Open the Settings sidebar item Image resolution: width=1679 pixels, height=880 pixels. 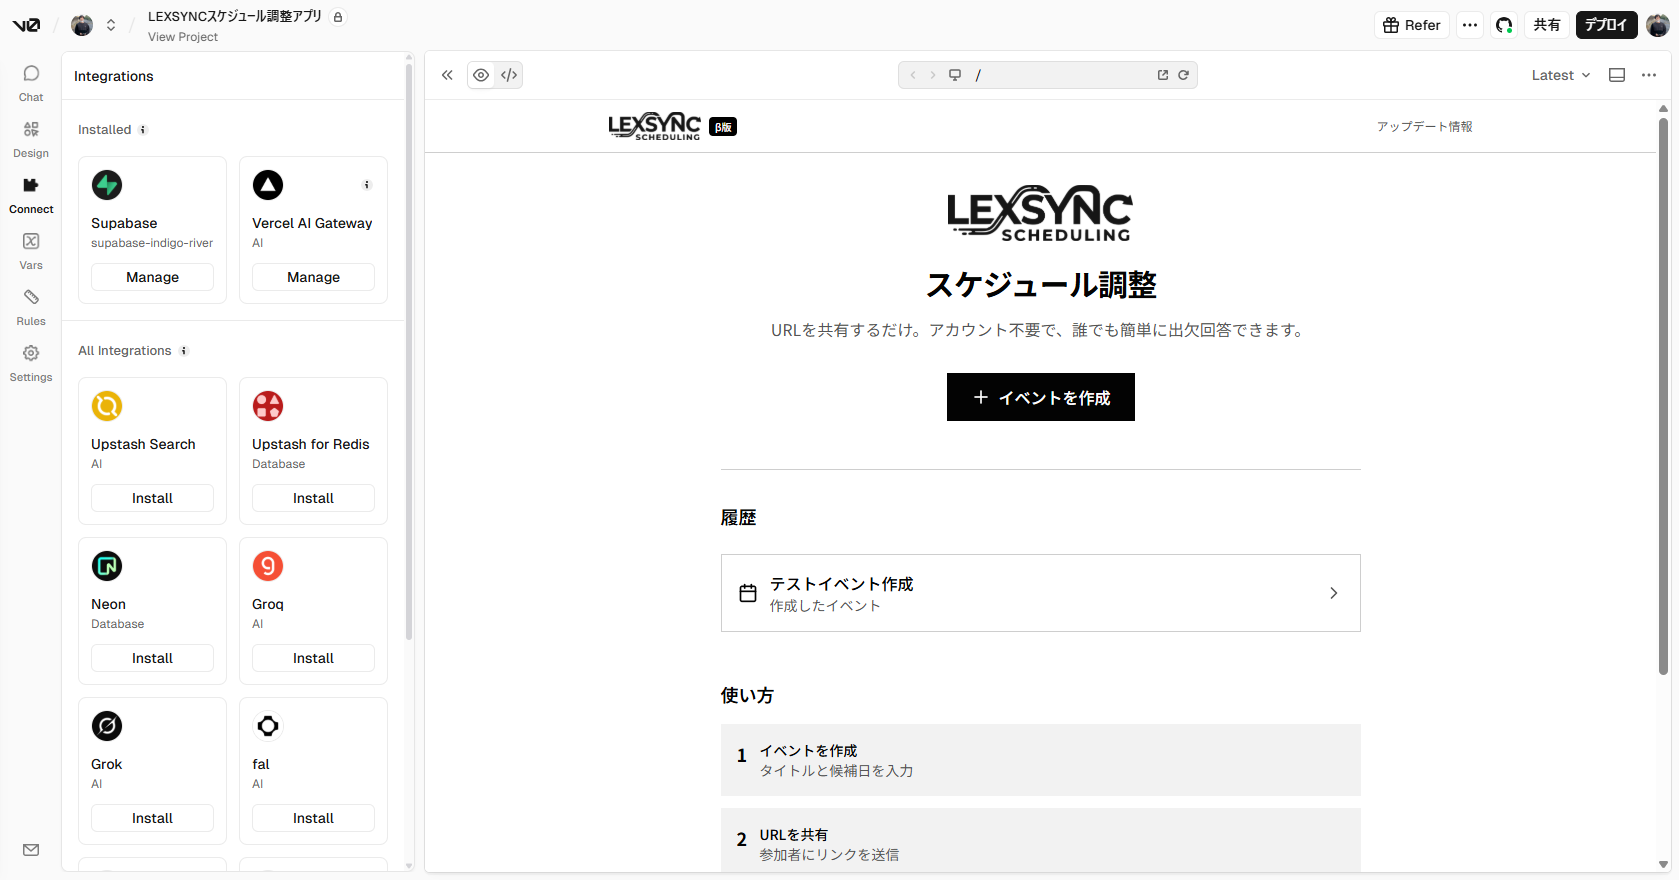point(31,363)
